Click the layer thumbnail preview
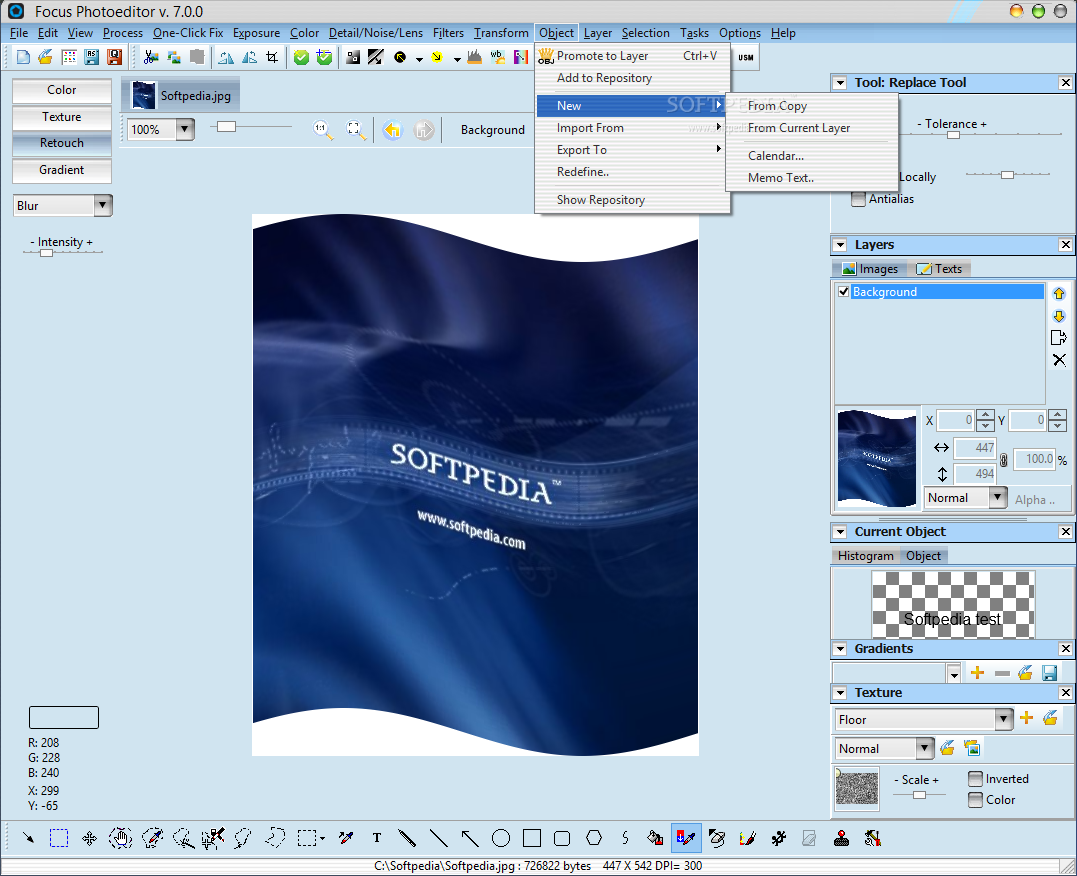The height and width of the screenshot is (876, 1077). click(877, 458)
